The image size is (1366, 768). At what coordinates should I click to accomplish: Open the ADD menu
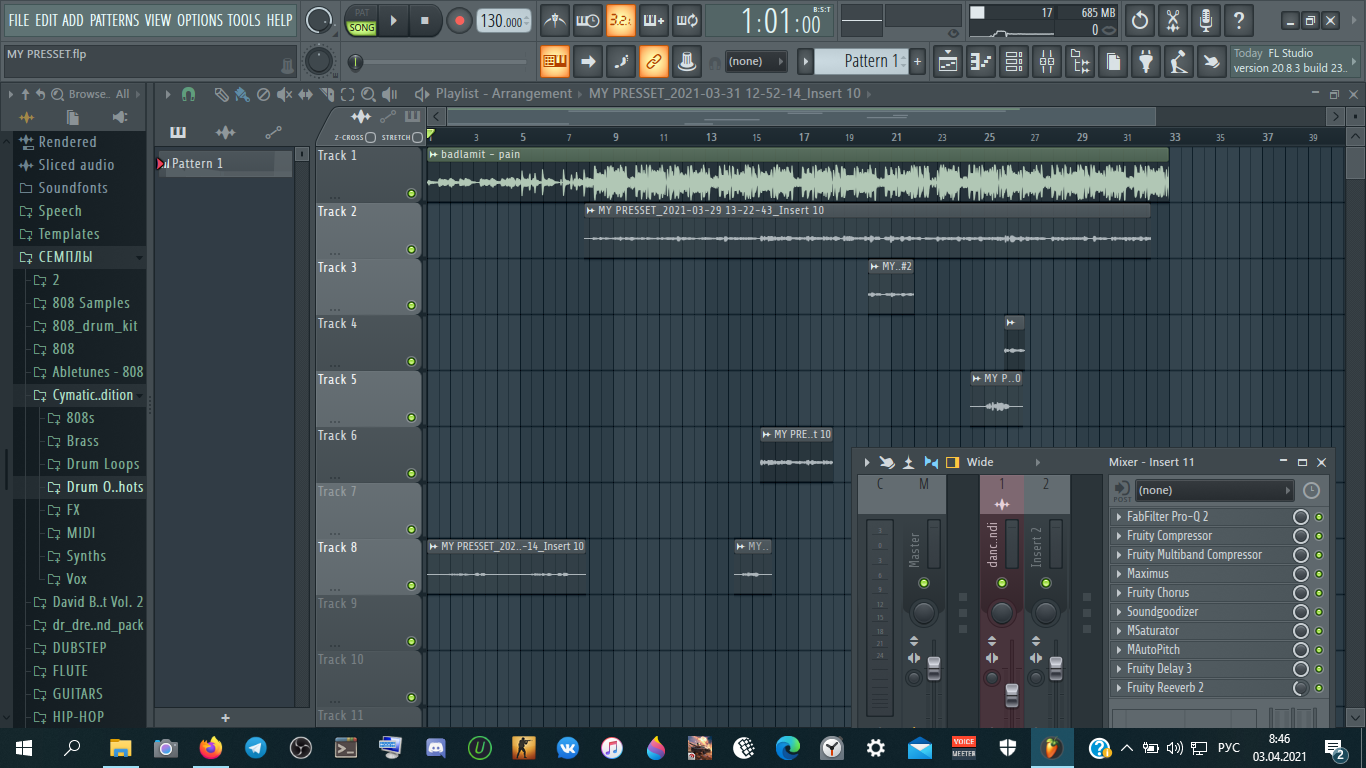pos(73,20)
